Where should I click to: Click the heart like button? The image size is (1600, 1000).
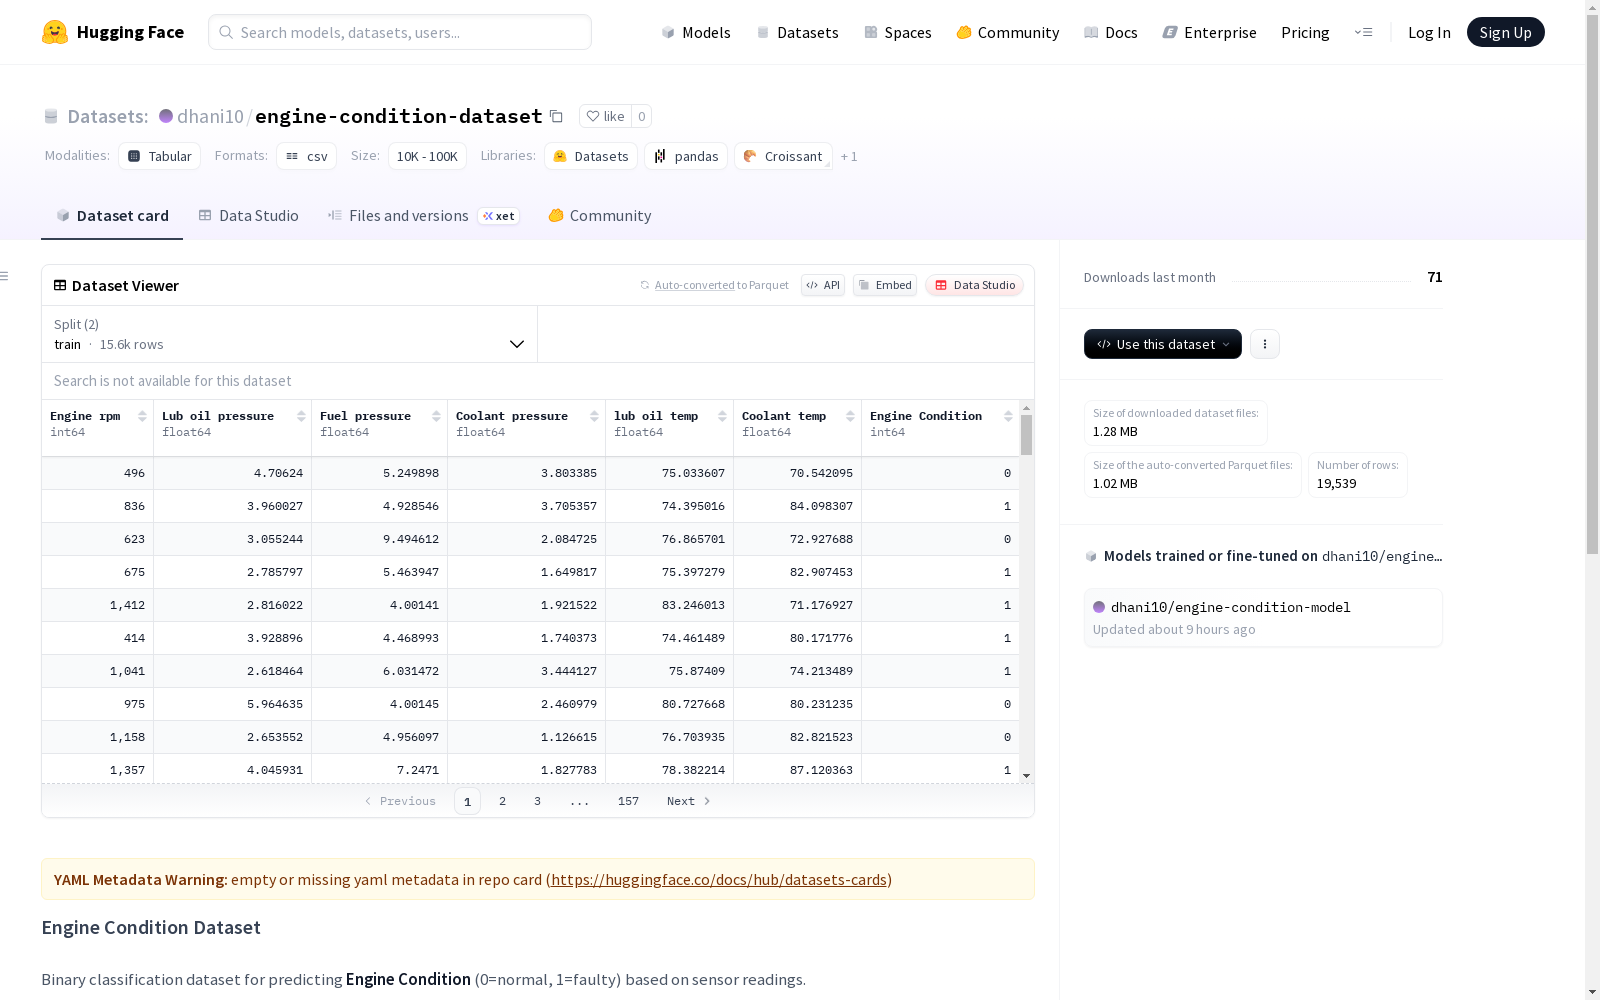click(x=605, y=116)
